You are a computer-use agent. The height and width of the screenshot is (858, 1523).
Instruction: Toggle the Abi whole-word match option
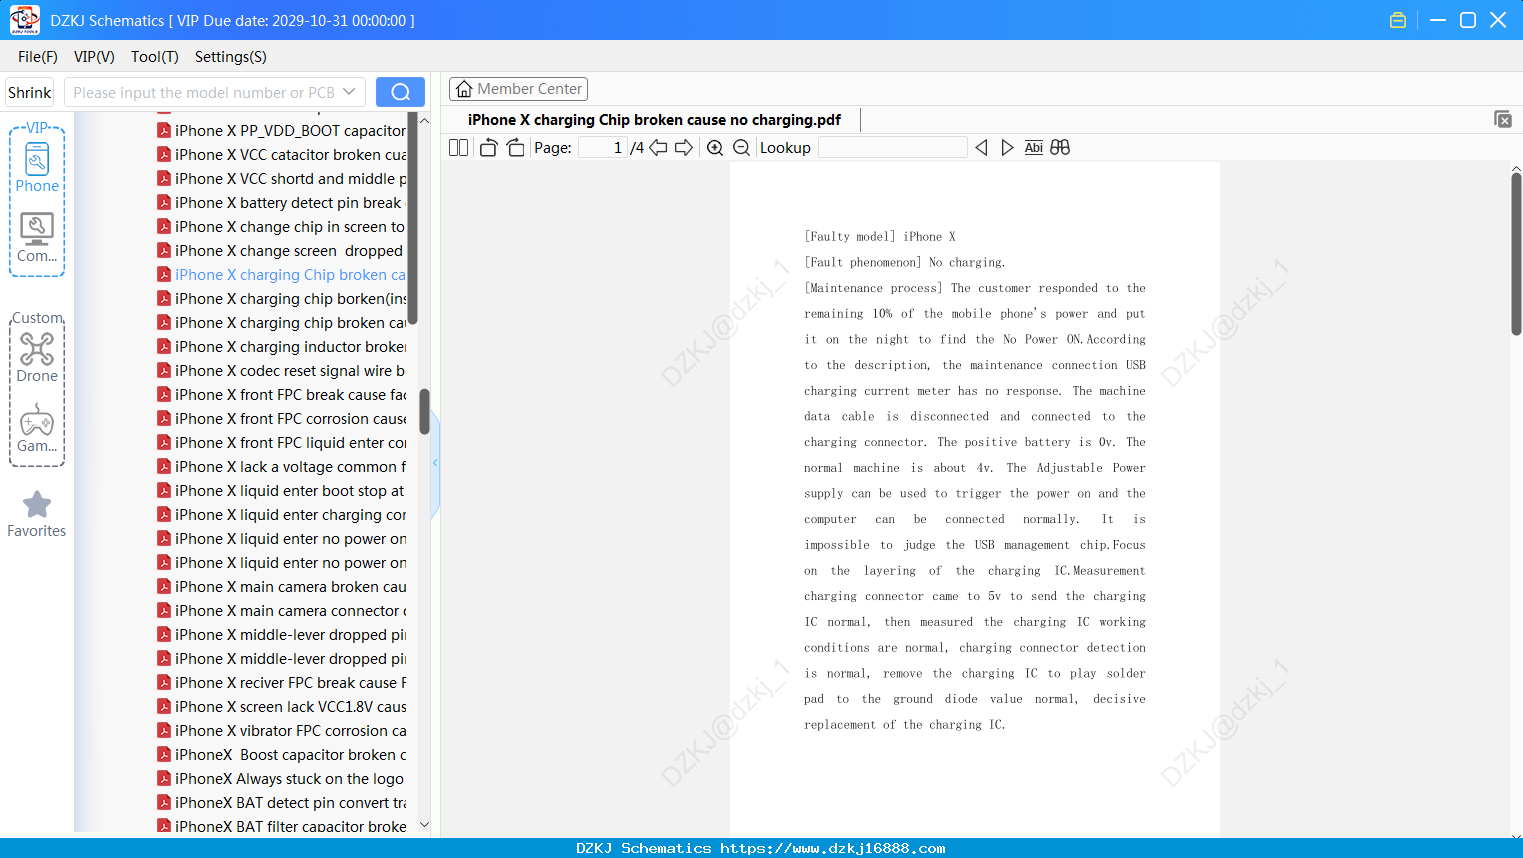point(1034,148)
